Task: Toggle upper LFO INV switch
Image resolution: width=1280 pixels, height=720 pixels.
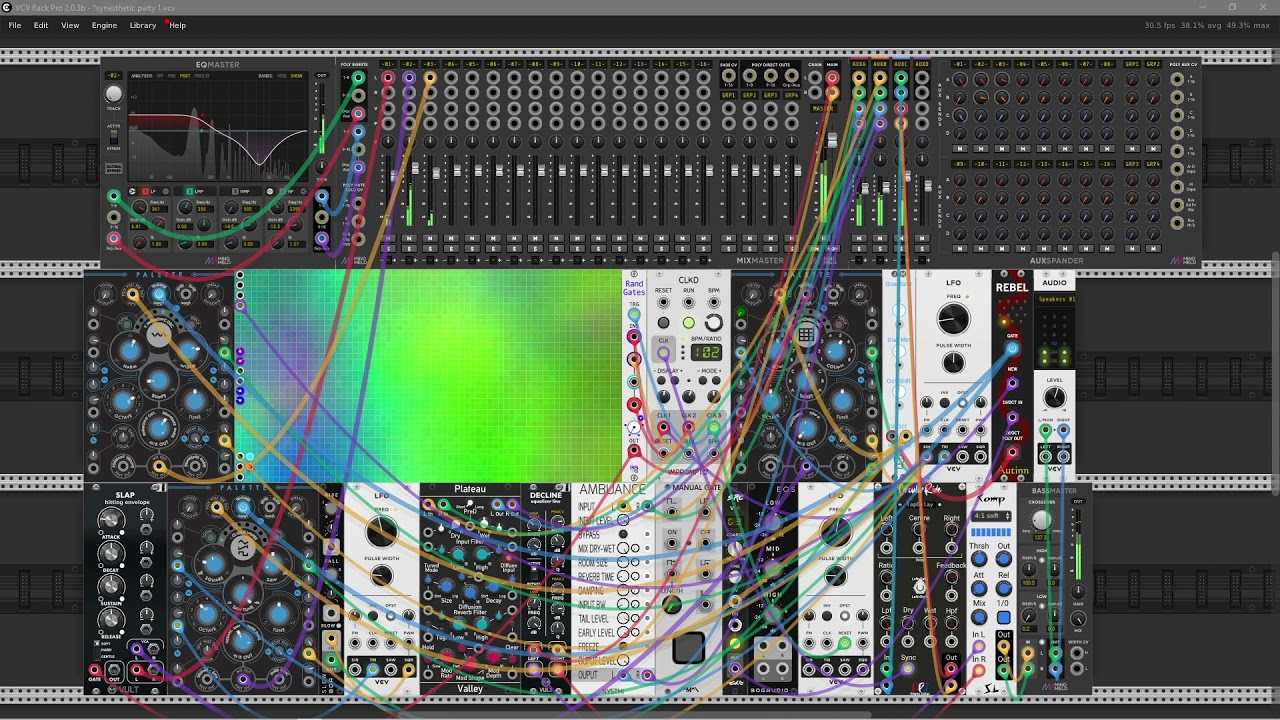Action: pyautogui.click(x=945, y=403)
